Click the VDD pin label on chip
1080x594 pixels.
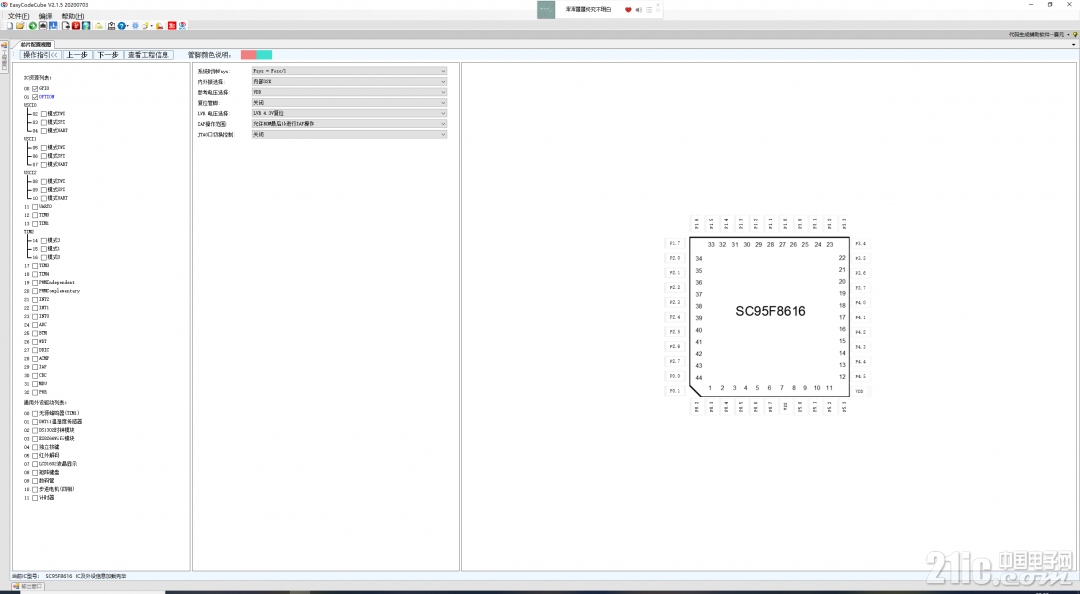860,391
